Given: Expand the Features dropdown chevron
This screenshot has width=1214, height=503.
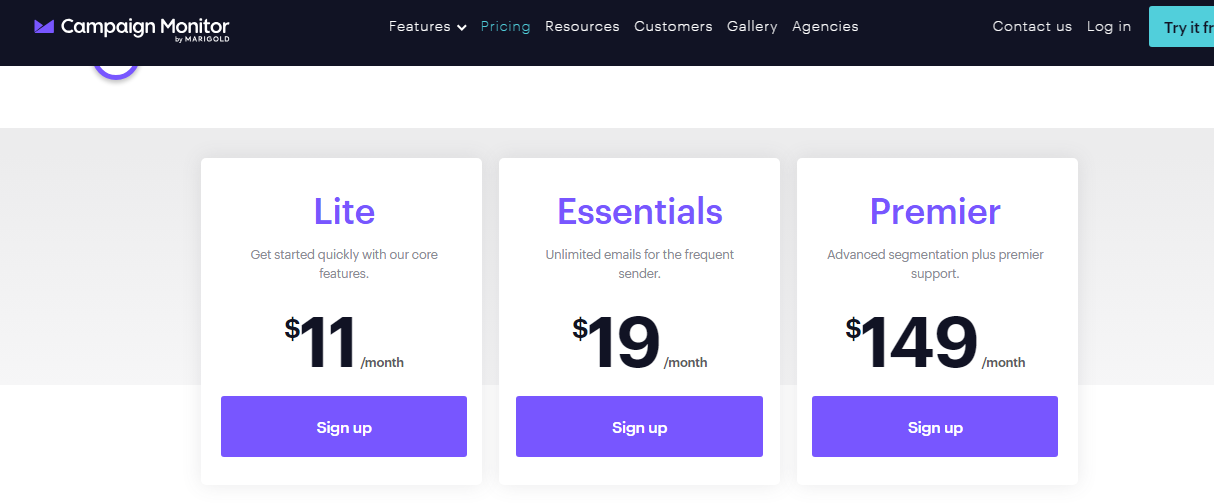Looking at the screenshot, I should click(x=462, y=28).
